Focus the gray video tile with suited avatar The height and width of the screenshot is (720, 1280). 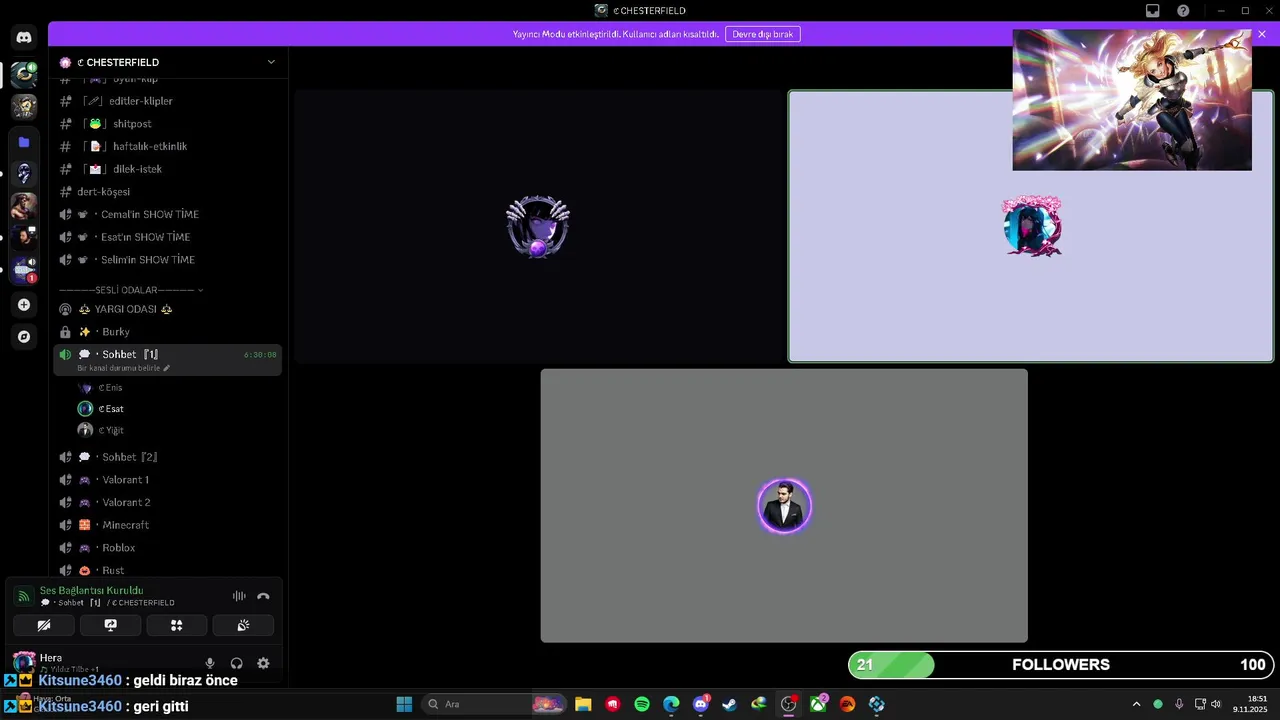click(x=784, y=506)
